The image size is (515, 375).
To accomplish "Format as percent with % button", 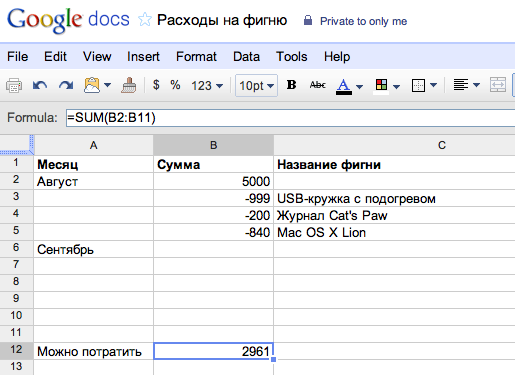I will click(175, 85).
